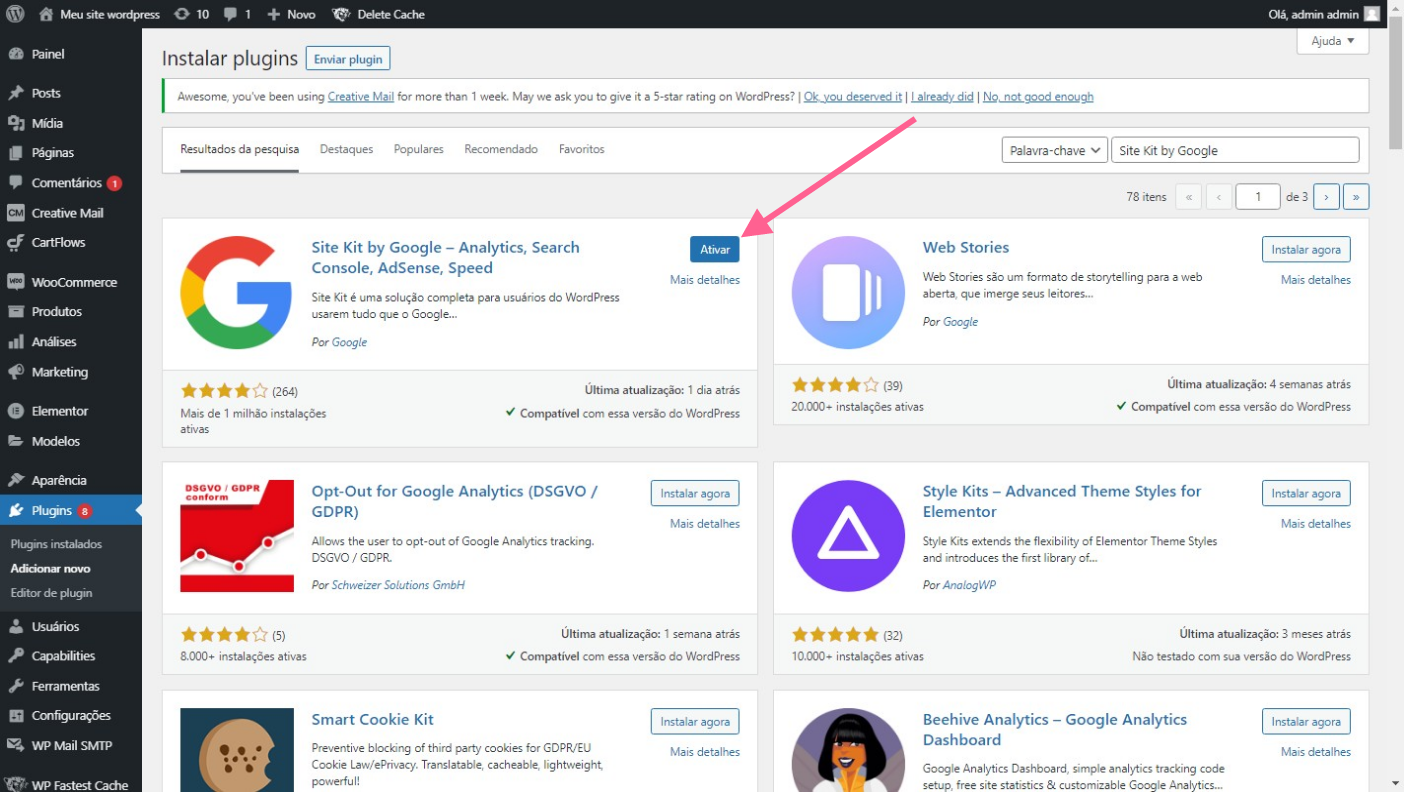This screenshot has width=1404, height=792.
Task: Click the admin avatar icon
Action: pos(1372,14)
